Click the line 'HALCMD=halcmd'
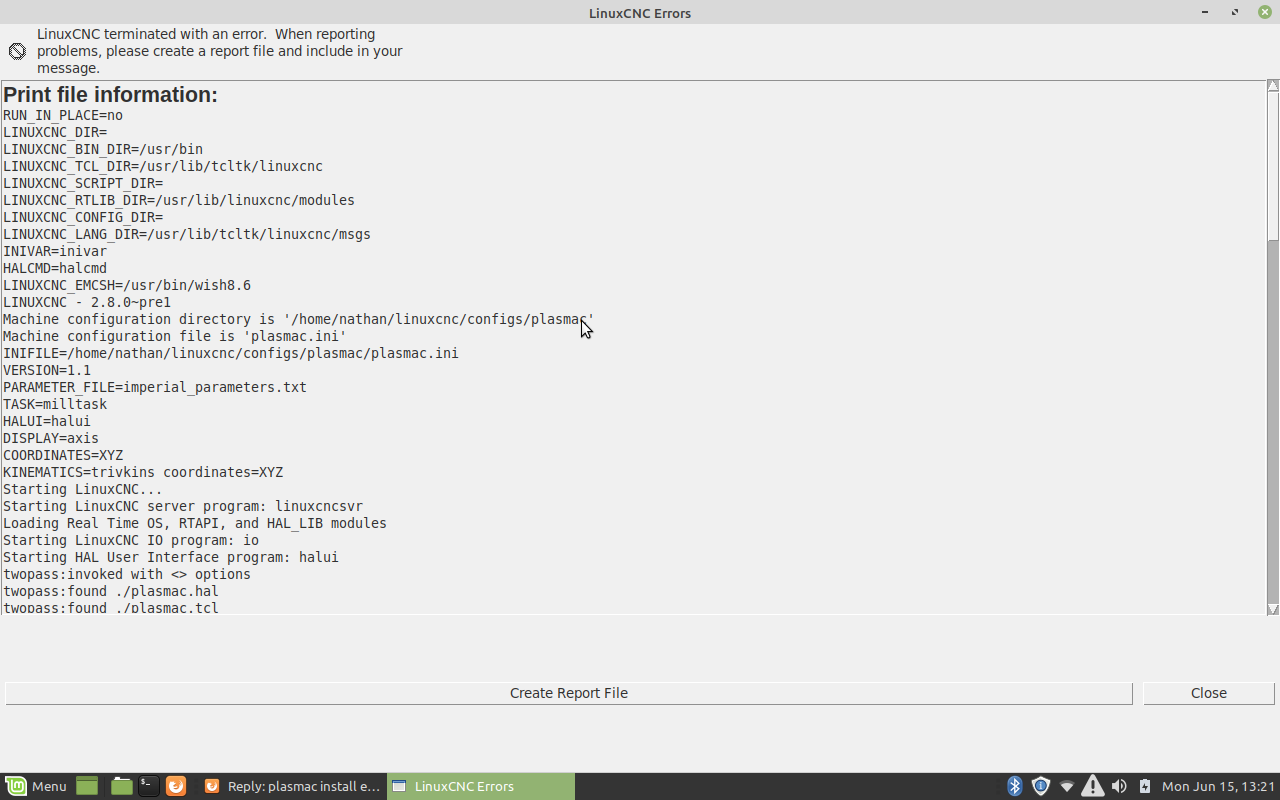 55,268
